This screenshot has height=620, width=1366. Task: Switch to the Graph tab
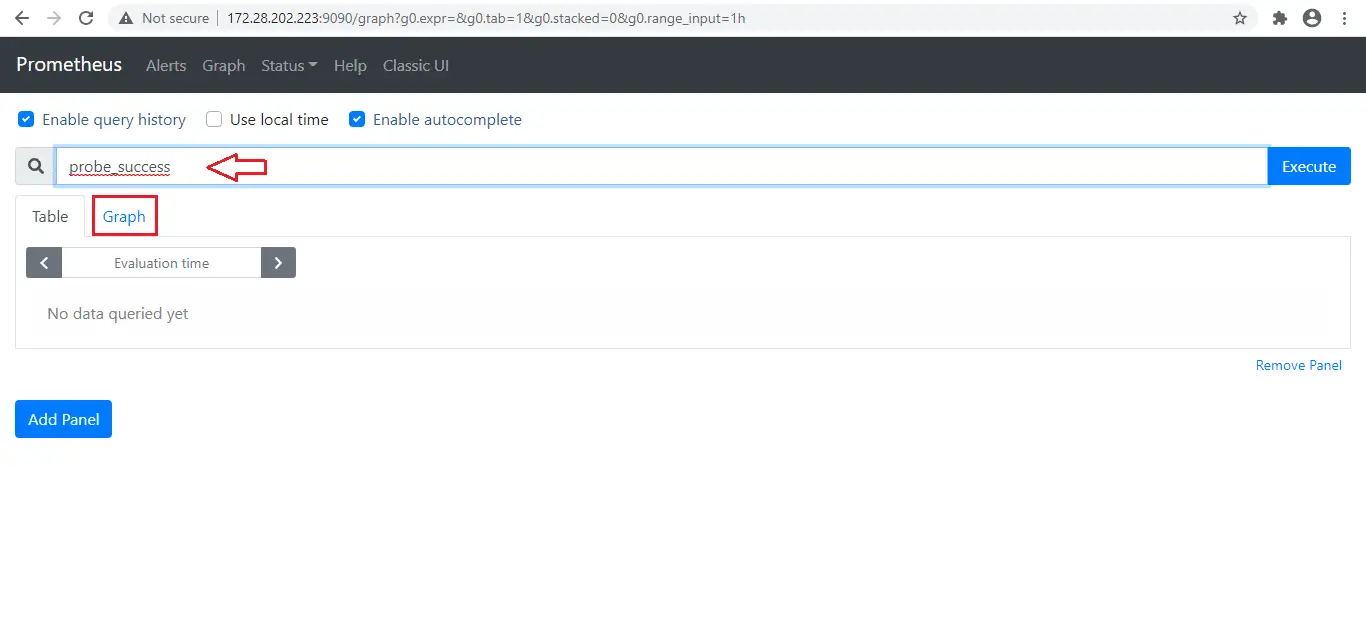click(124, 216)
